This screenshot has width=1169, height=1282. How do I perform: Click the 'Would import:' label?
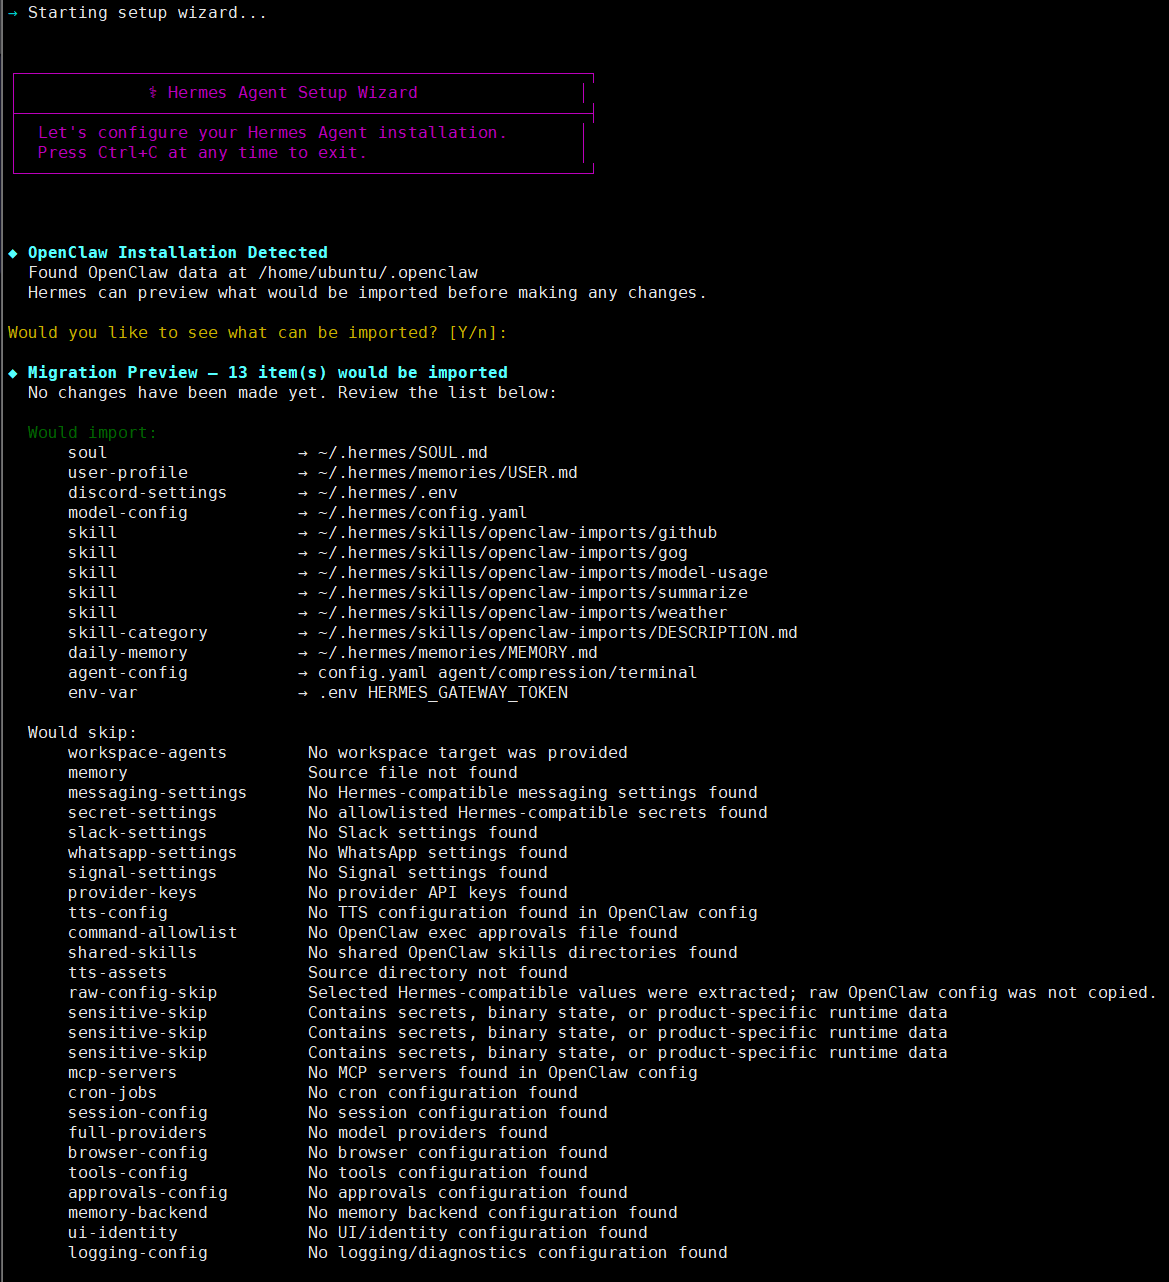93,432
